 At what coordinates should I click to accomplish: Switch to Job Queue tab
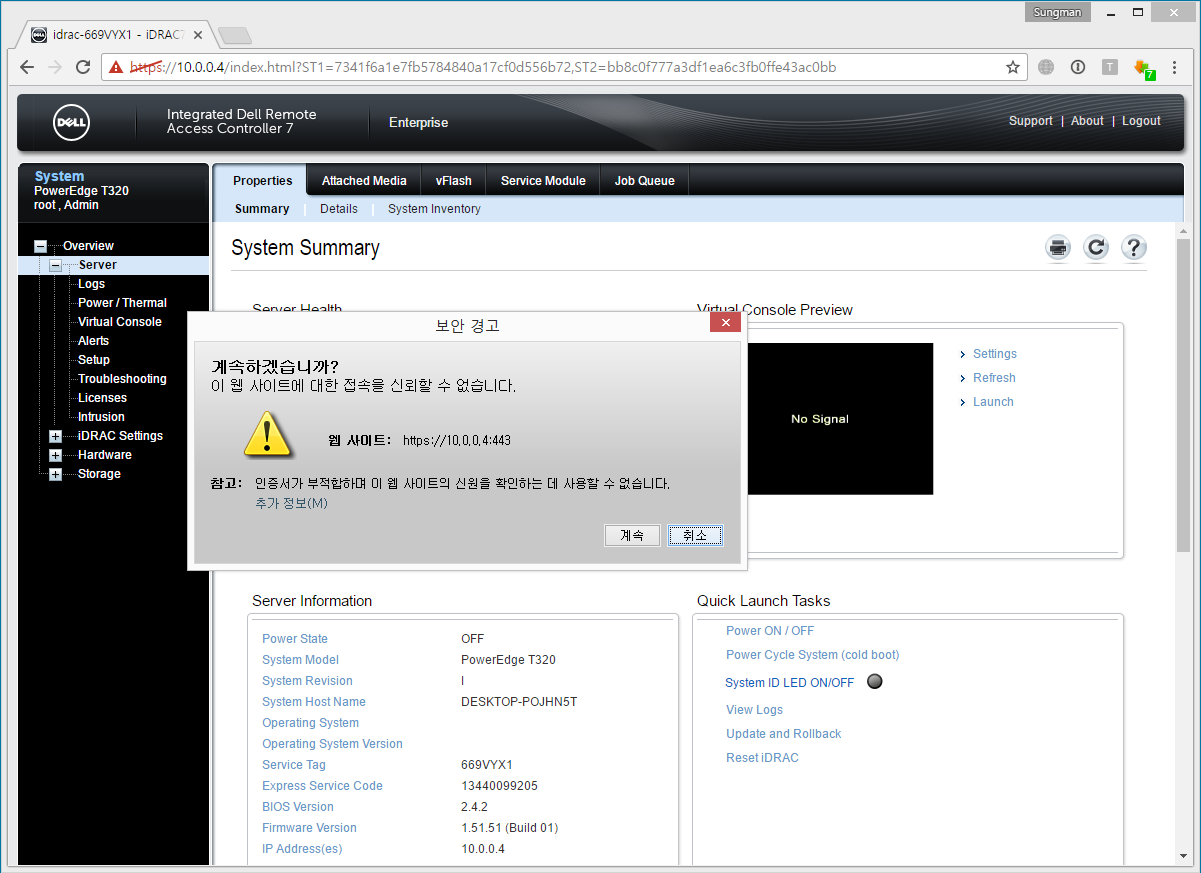[x=644, y=181]
